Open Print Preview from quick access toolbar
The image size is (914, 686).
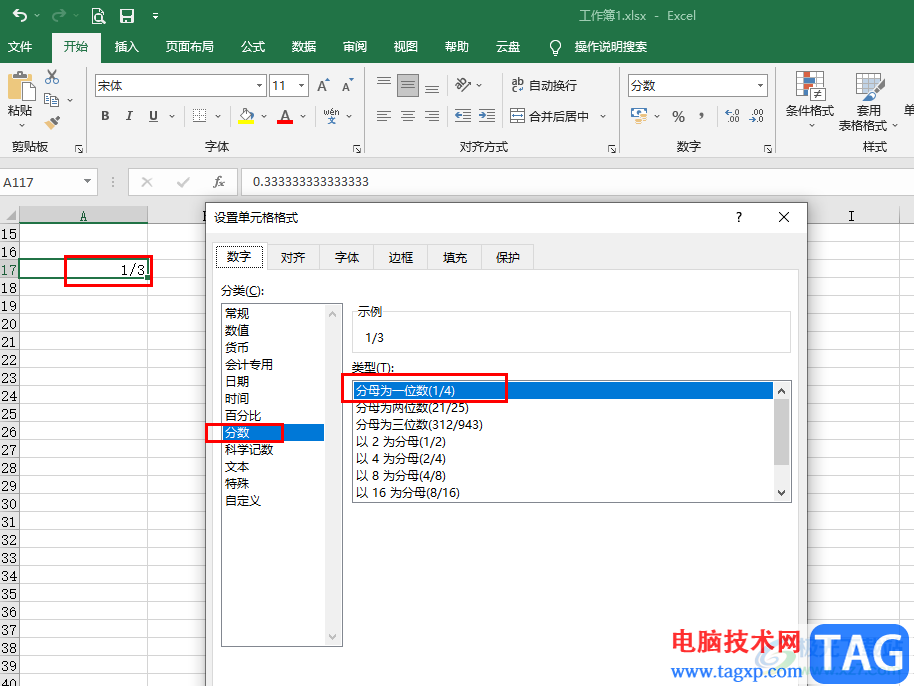coord(98,16)
